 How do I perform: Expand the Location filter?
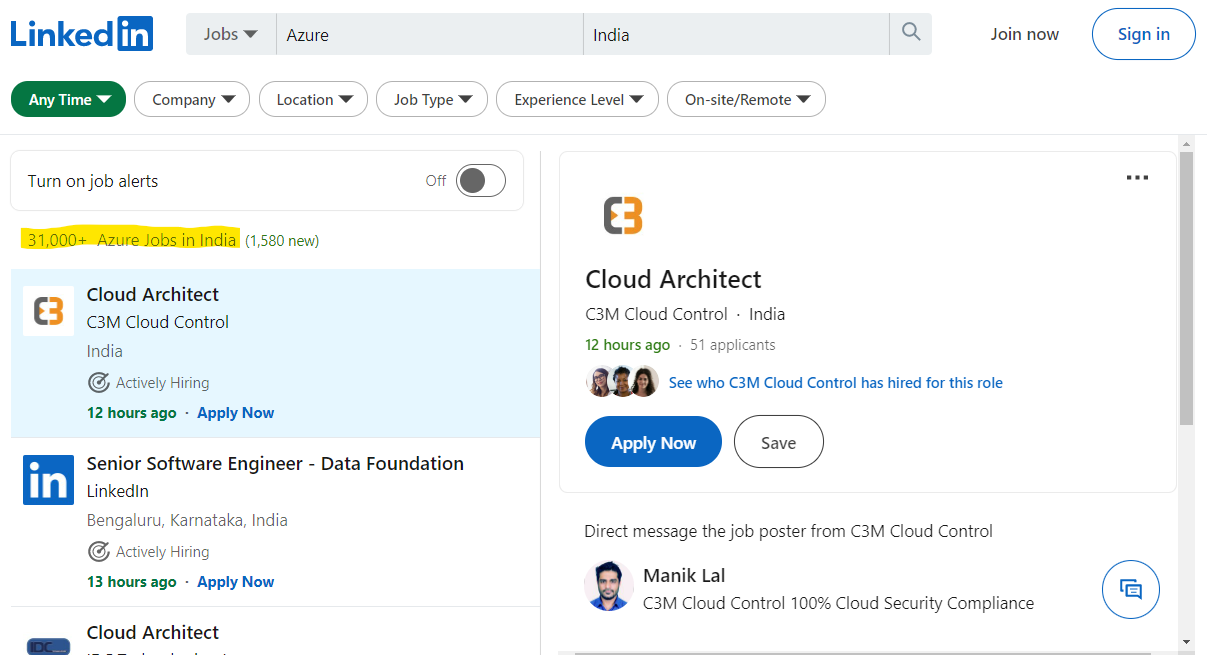(x=313, y=99)
